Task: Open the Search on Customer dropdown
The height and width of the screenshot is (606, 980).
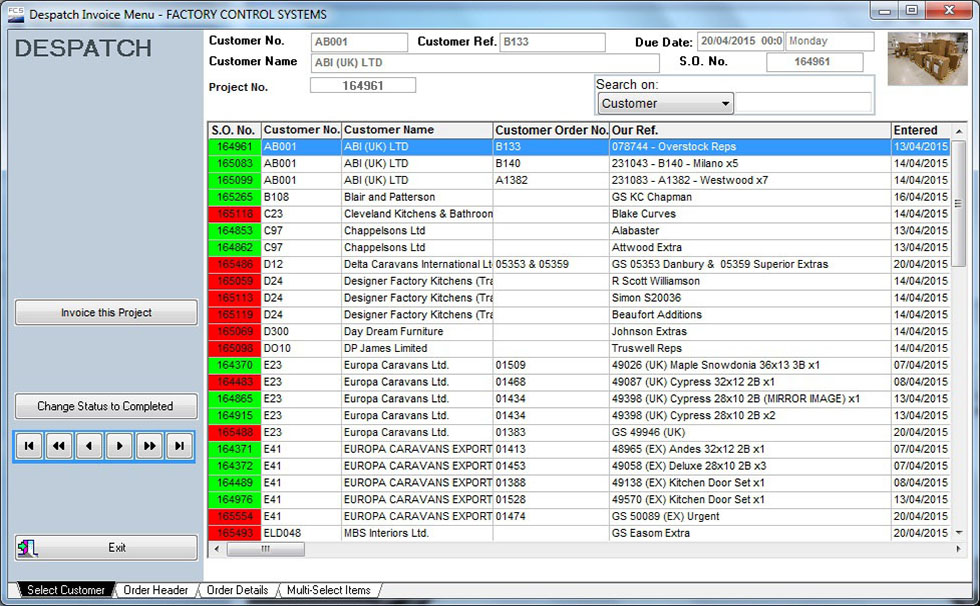Action: [725, 104]
